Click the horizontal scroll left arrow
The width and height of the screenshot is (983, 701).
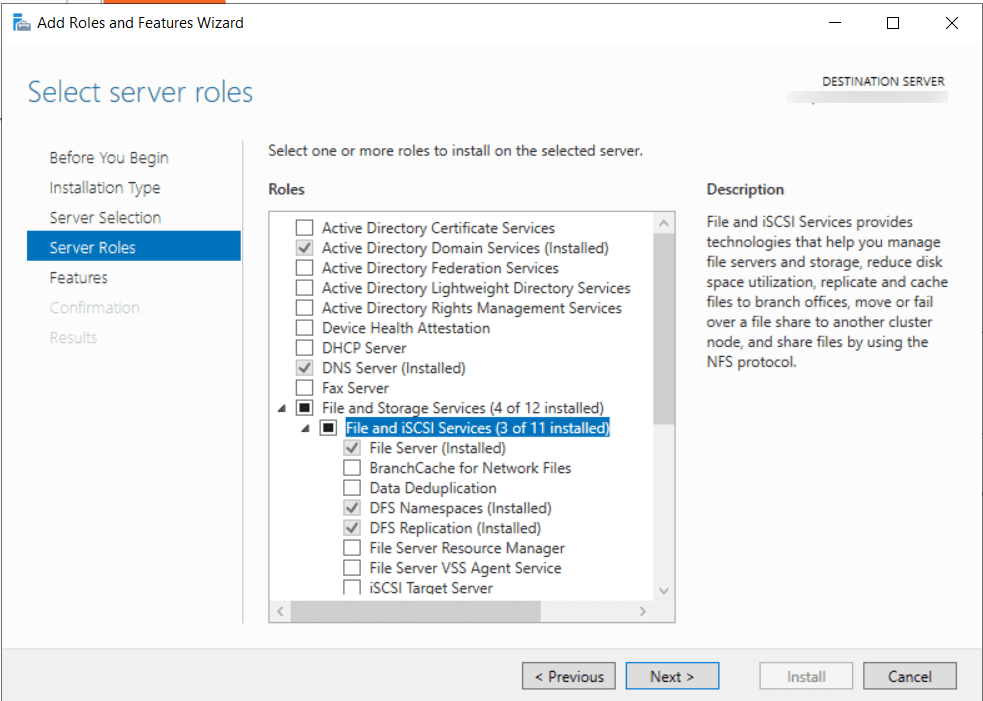coord(280,611)
